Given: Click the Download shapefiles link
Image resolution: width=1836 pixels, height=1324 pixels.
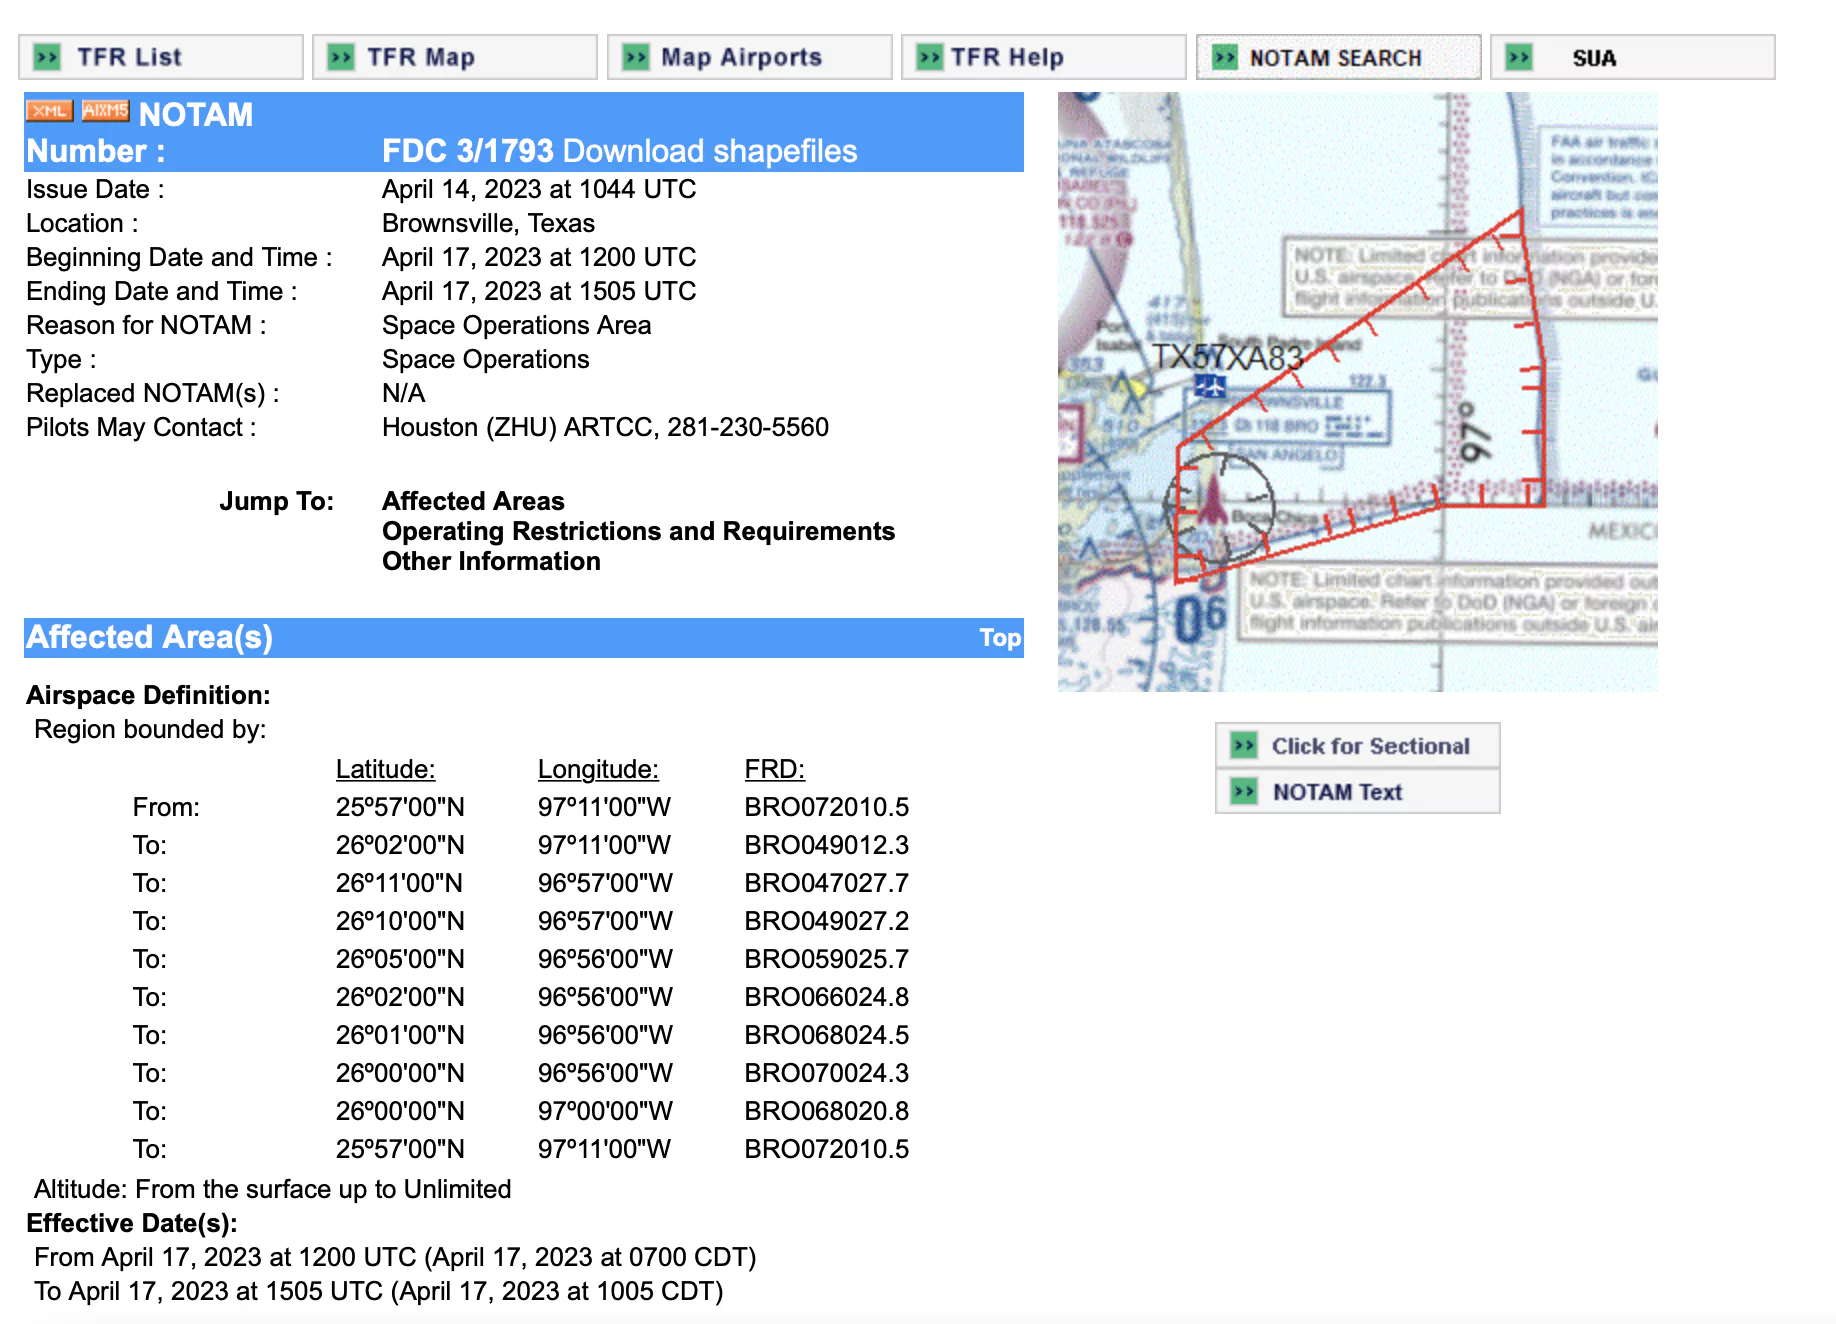Looking at the screenshot, I should pyautogui.click(x=710, y=151).
